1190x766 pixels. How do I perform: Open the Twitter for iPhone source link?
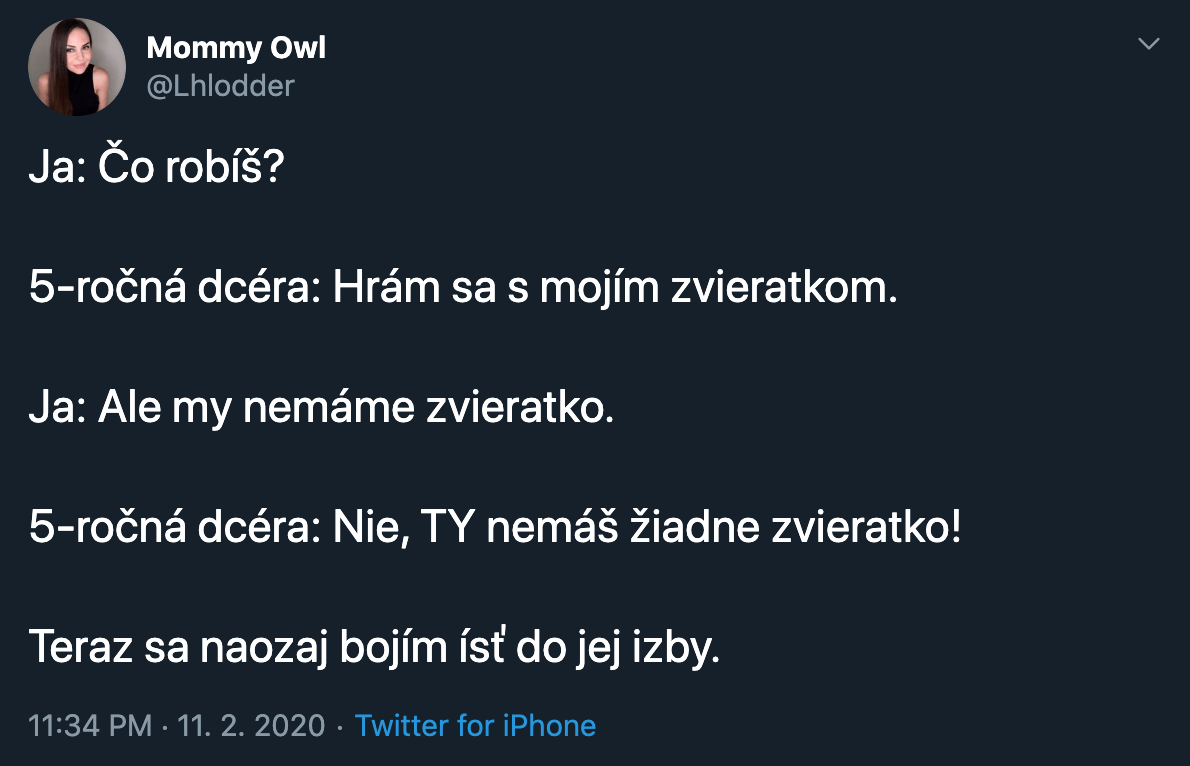pos(475,725)
